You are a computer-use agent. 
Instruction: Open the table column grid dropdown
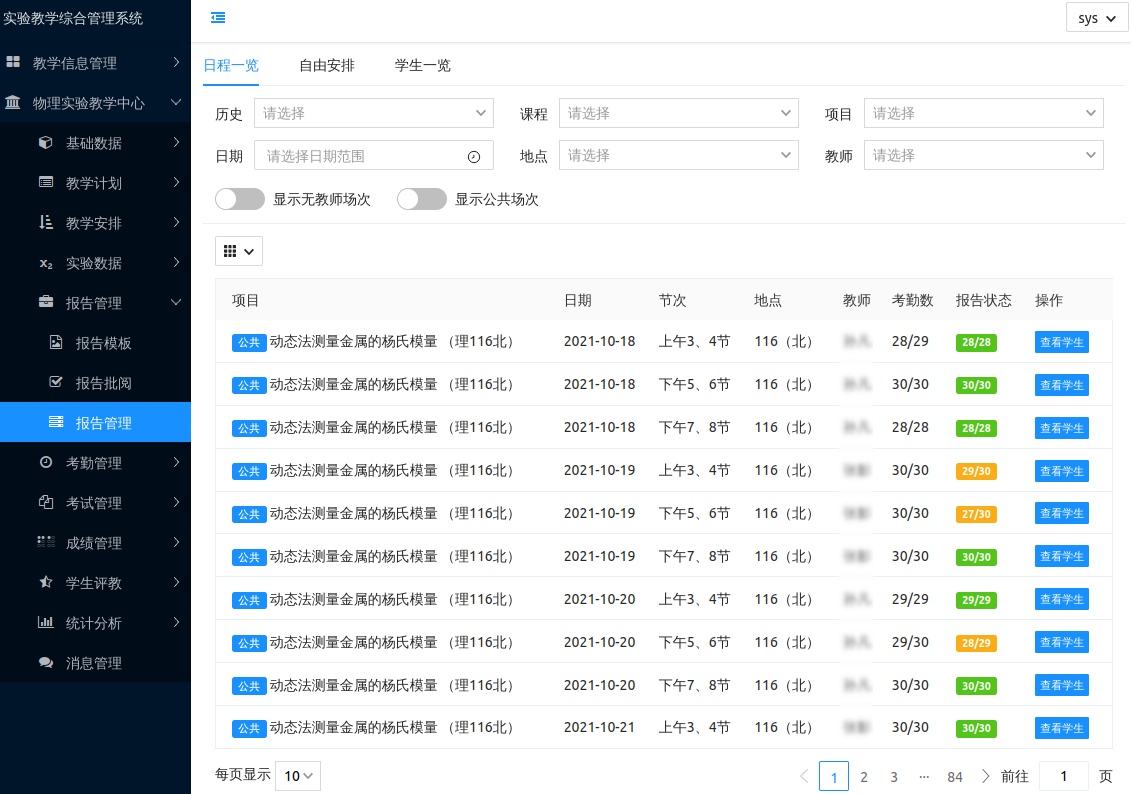(239, 251)
